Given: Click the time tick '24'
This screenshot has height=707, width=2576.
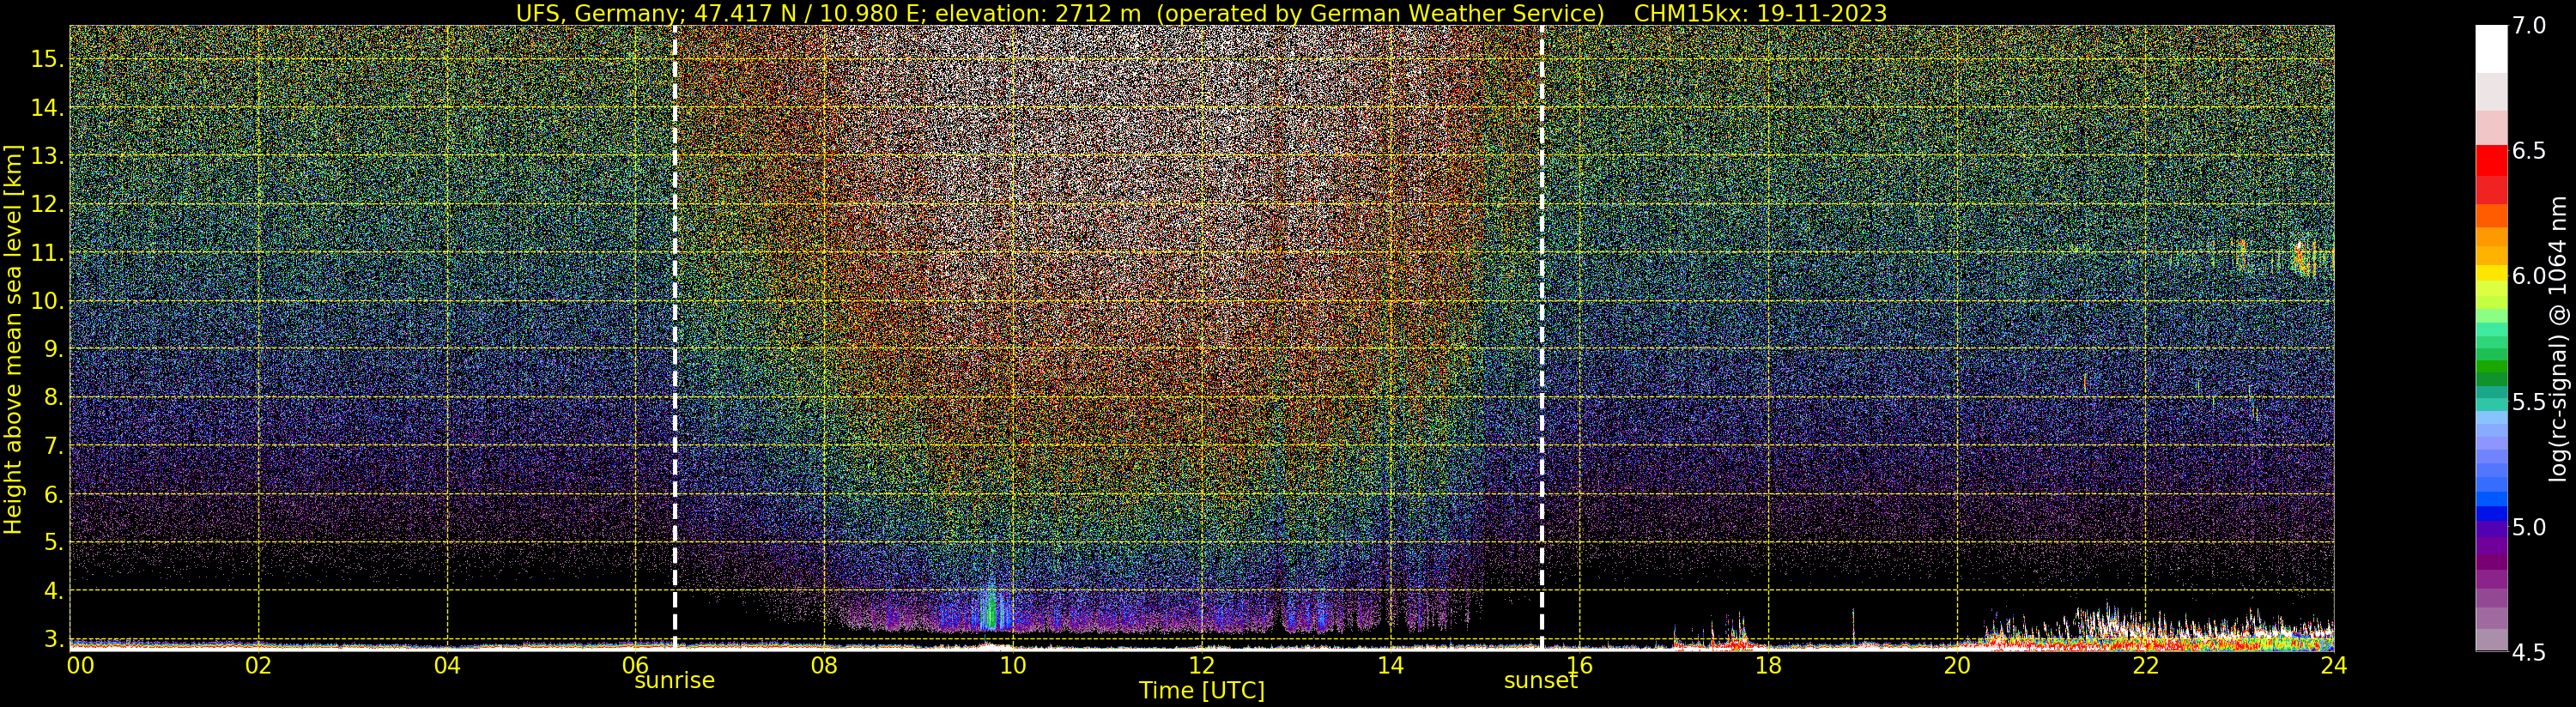Looking at the screenshot, I should 2333,665.
